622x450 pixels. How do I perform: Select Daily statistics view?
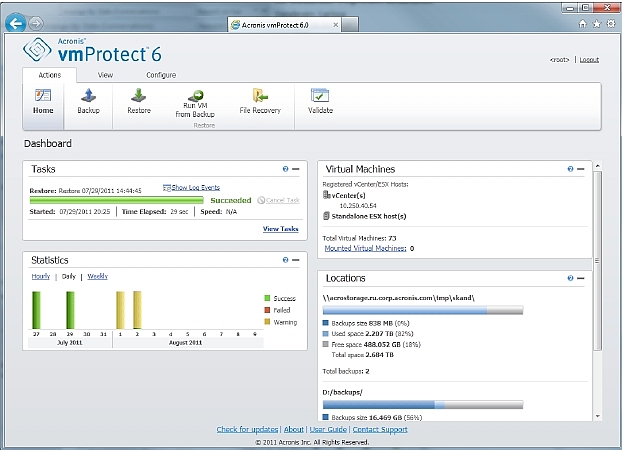tap(69, 276)
